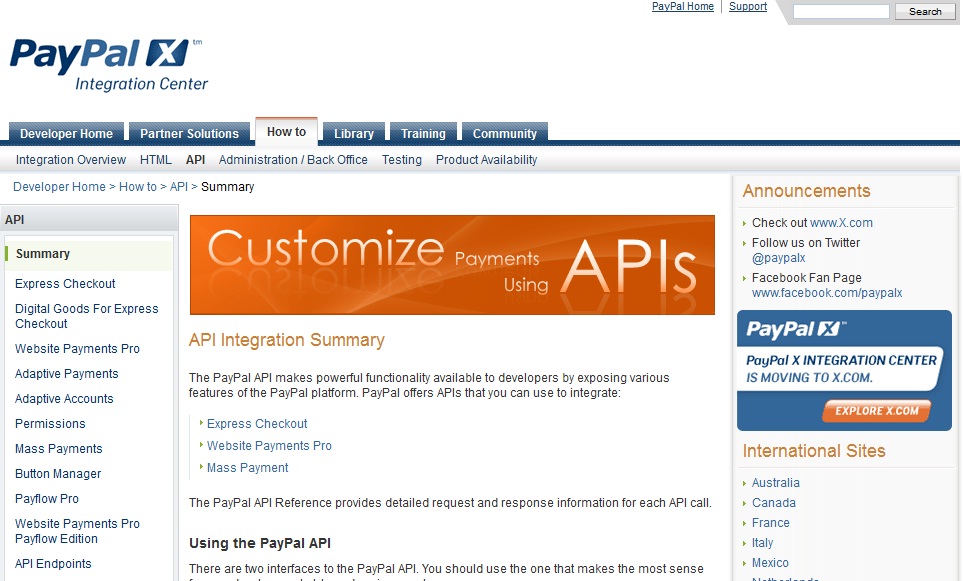Follow the Mass Payment article link

click(248, 468)
